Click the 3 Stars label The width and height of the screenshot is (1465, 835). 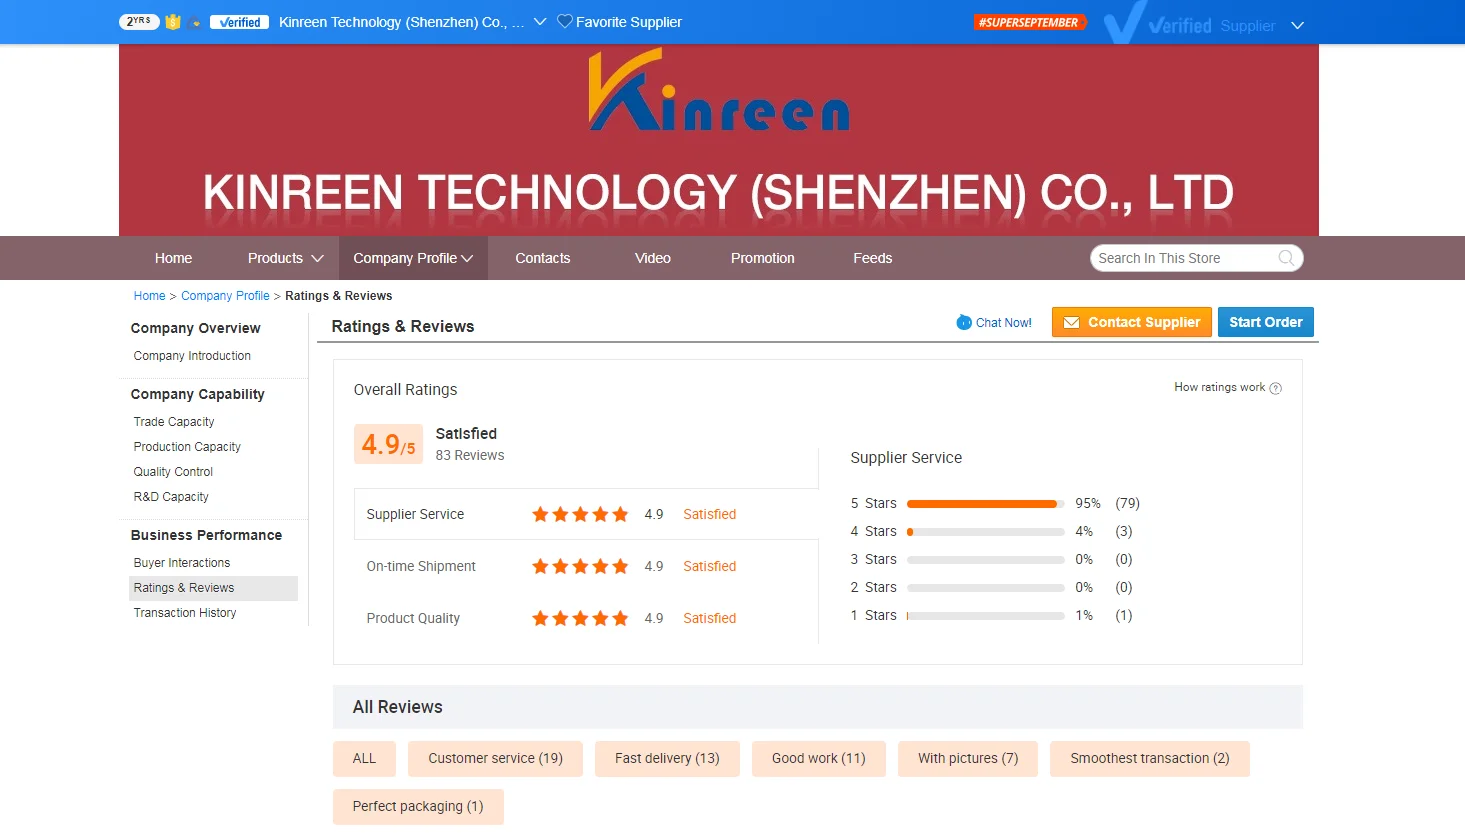pos(874,559)
